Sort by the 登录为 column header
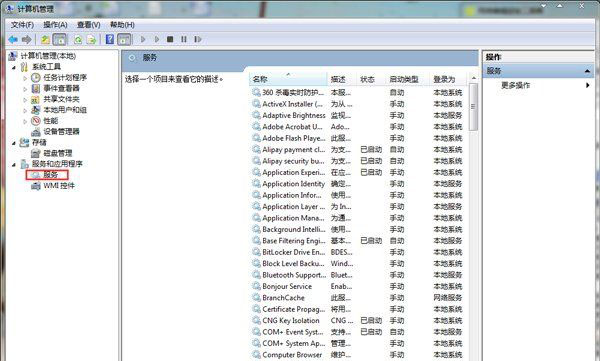 (448, 79)
